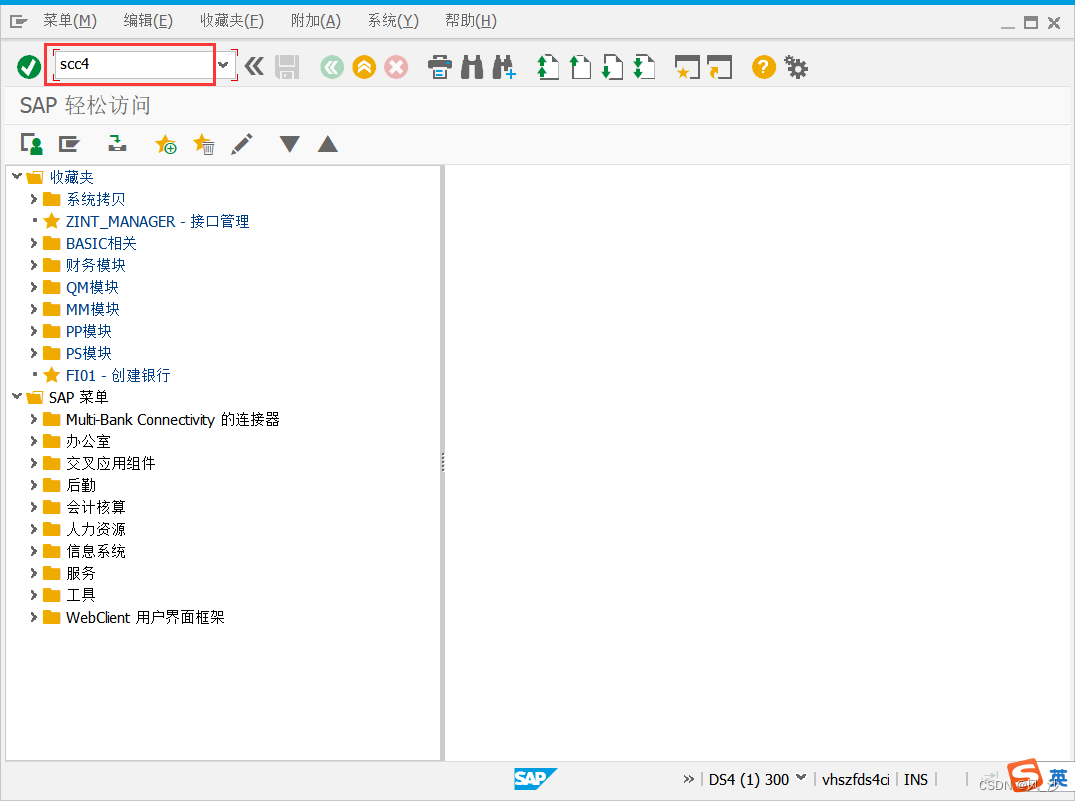Select the 后勤 folder
Image resolution: width=1075 pixels, height=801 pixels.
[81, 485]
